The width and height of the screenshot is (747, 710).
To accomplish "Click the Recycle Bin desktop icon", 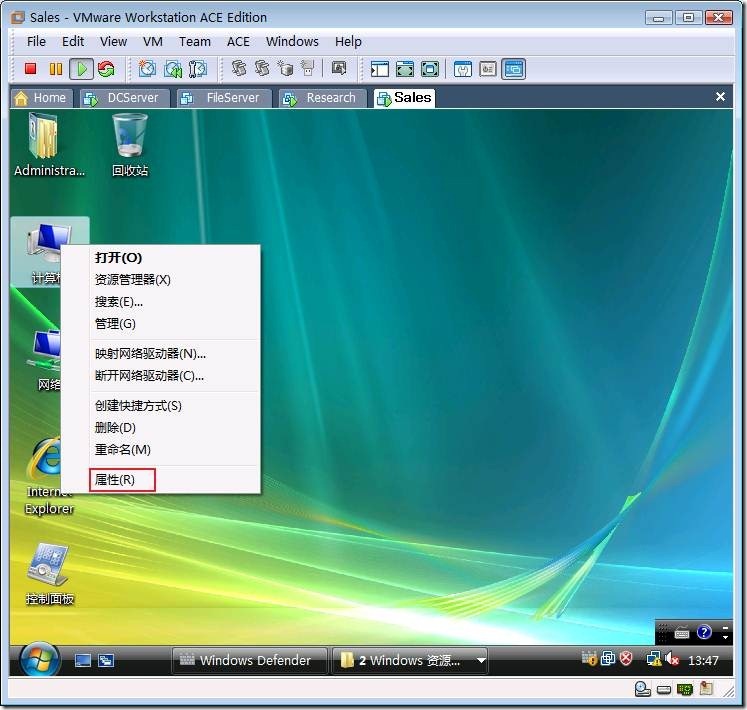I will click(x=130, y=144).
